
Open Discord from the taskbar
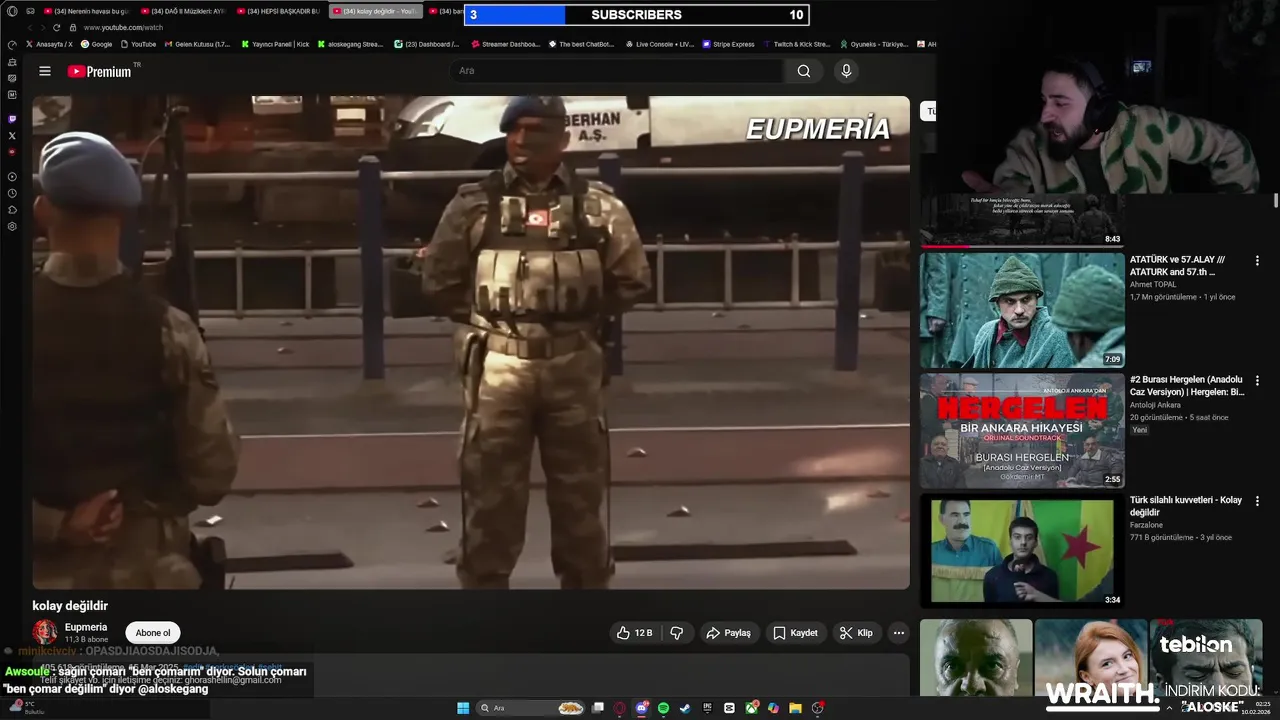point(642,708)
